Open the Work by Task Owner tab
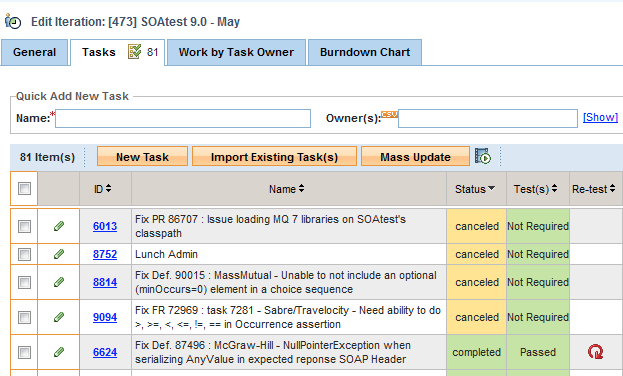 tap(236, 52)
